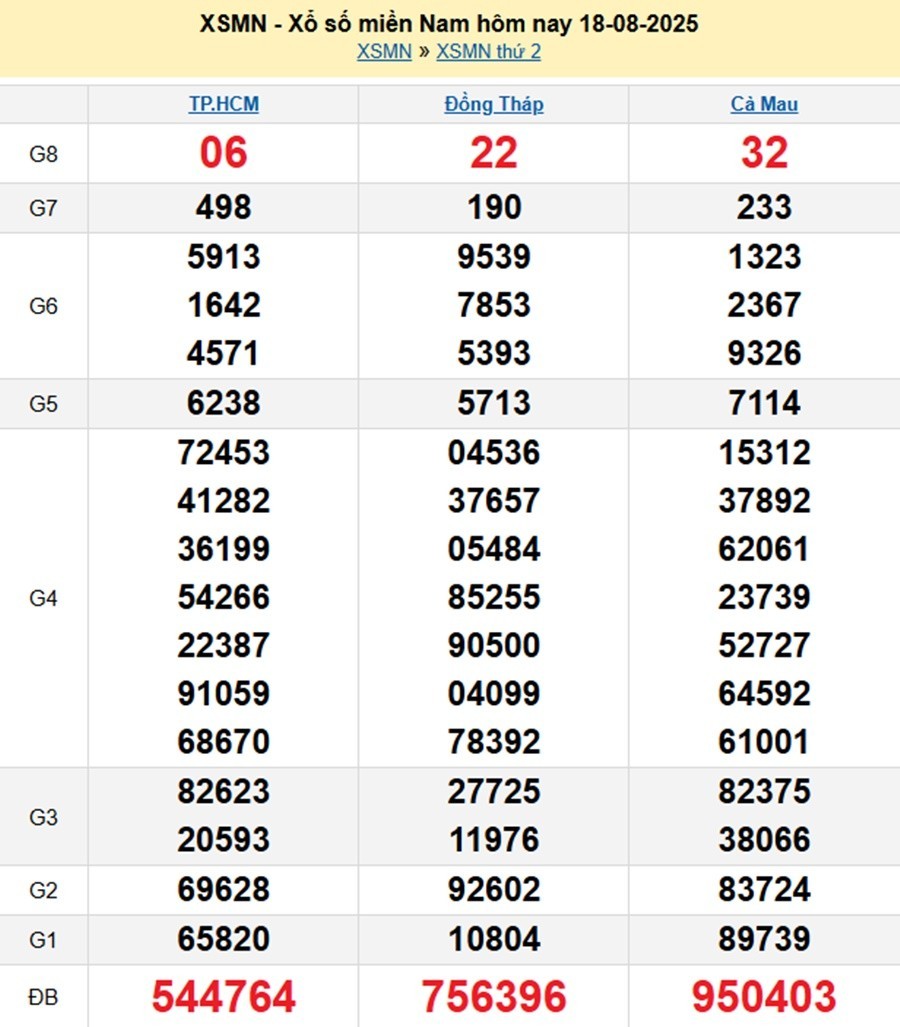The height and width of the screenshot is (1027, 900).
Task: Open the Đồng Tháp province link
Action: coord(494,104)
